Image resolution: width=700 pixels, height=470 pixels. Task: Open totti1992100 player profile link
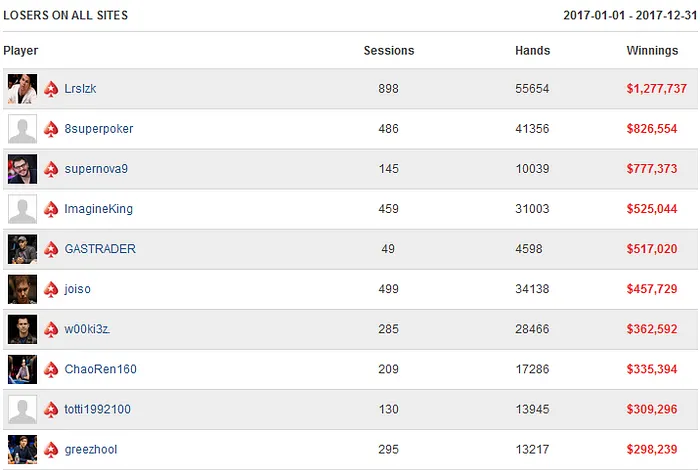(x=97, y=409)
